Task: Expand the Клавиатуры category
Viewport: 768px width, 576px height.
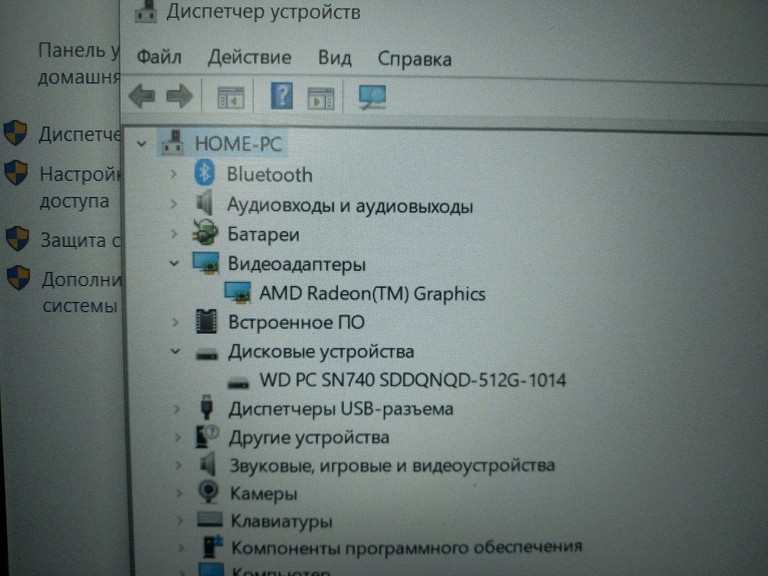Action: click(x=180, y=520)
